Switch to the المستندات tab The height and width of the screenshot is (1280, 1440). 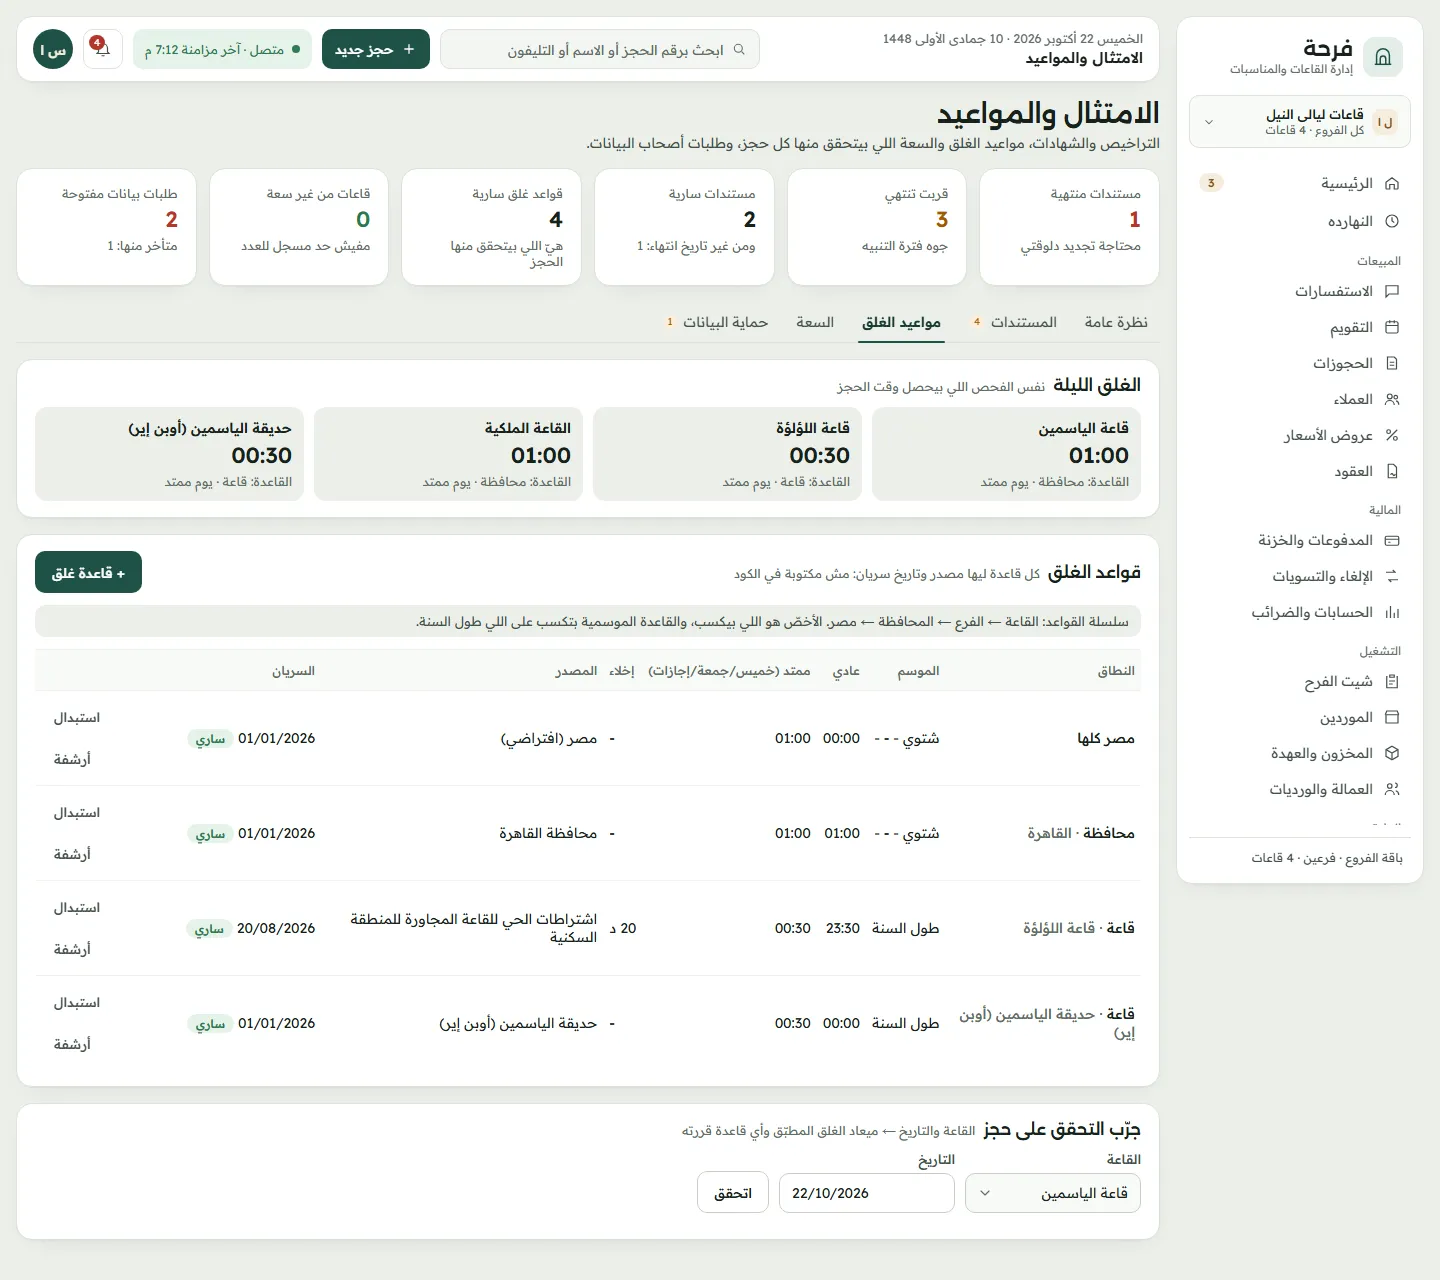pos(1013,322)
